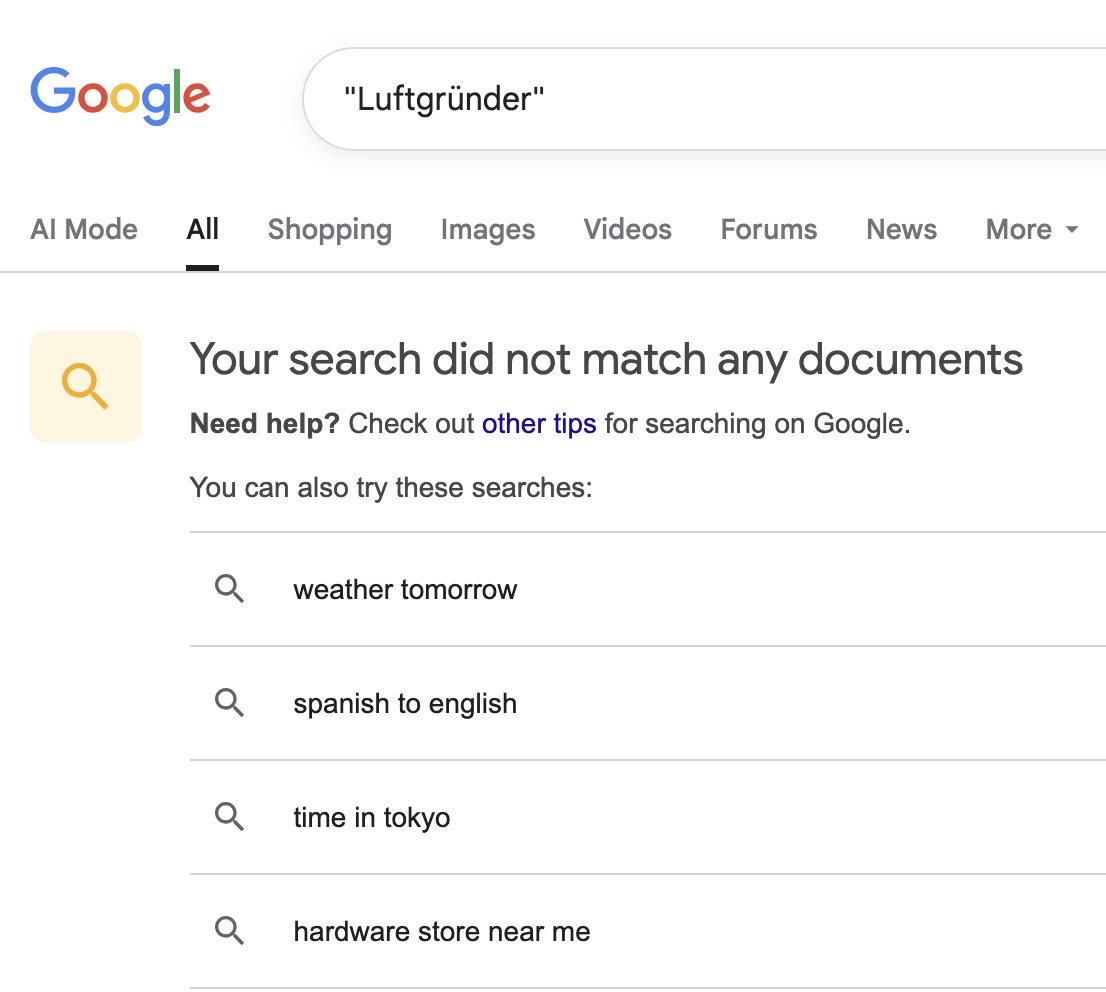Try the spanish to english suggestion
This screenshot has height=992, width=1106.
pos(405,703)
